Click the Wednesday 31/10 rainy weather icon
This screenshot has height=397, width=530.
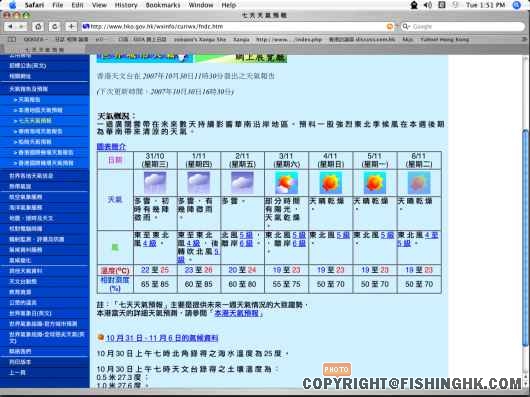[155, 183]
